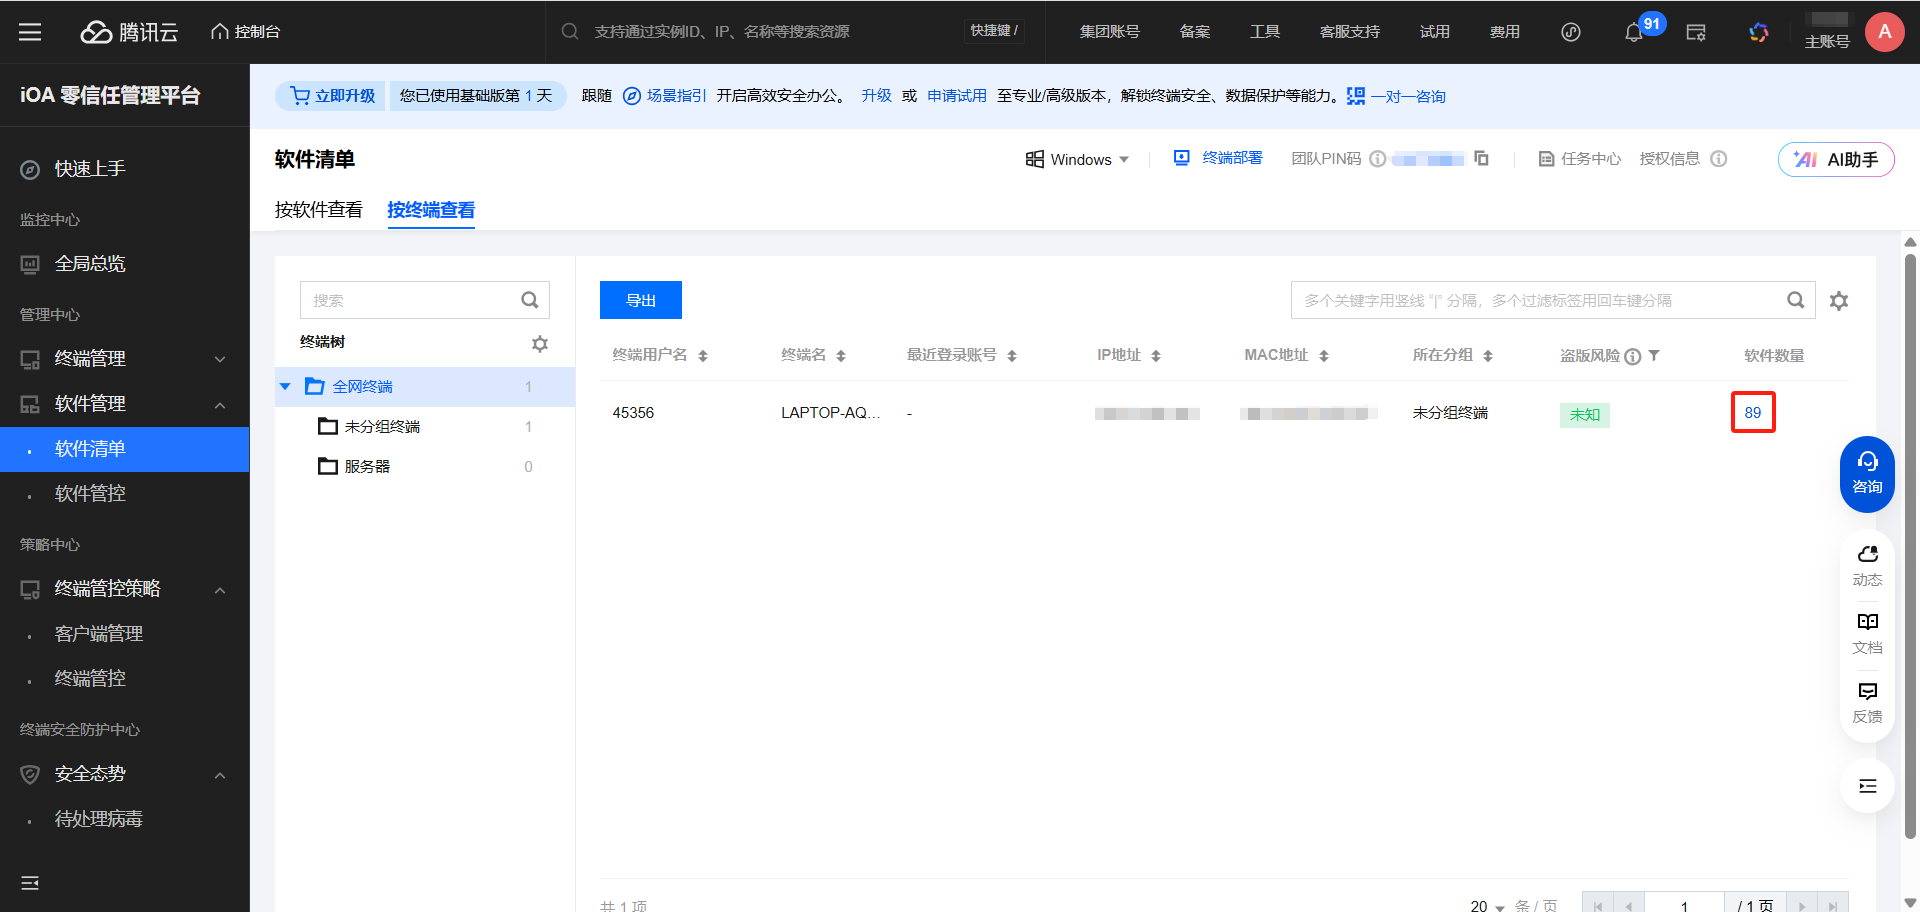1920x912 pixels.
Task: Open 动态 updates panel
Action: [1867, 566]
